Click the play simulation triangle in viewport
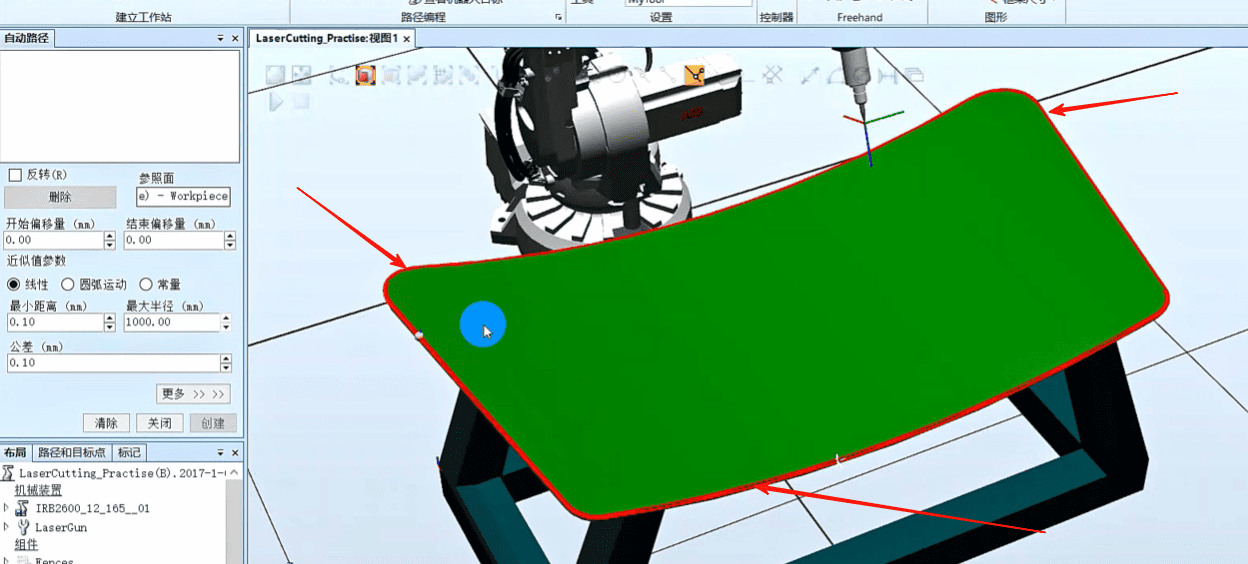 275,101
